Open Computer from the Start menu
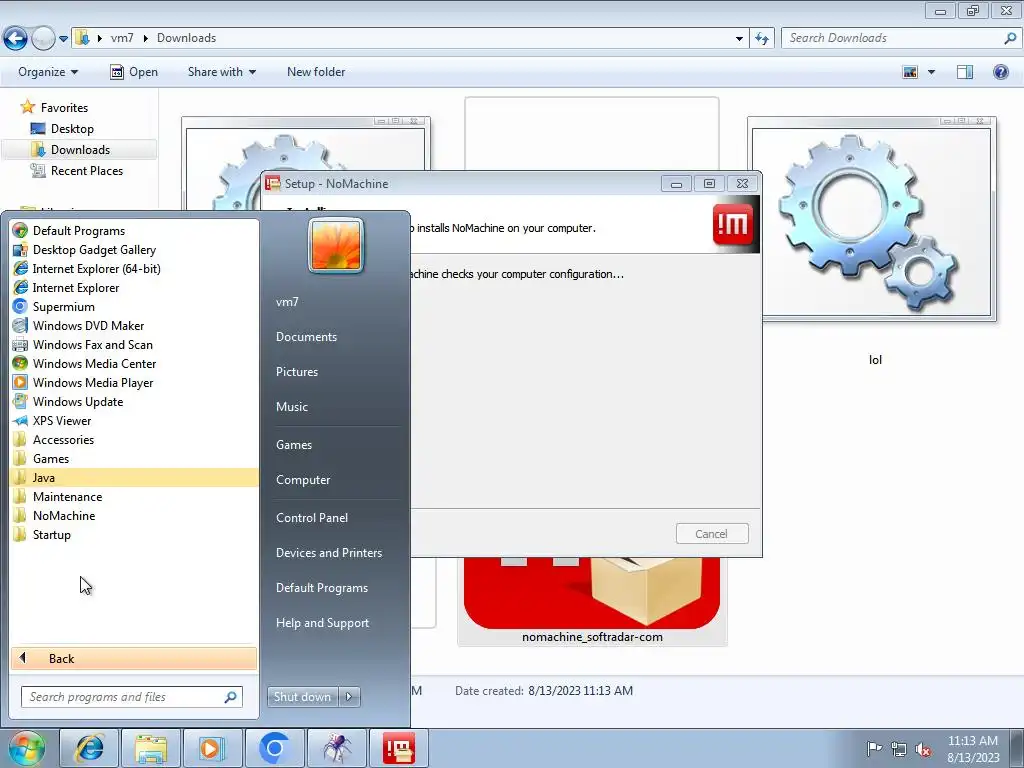 pos(303,479)
